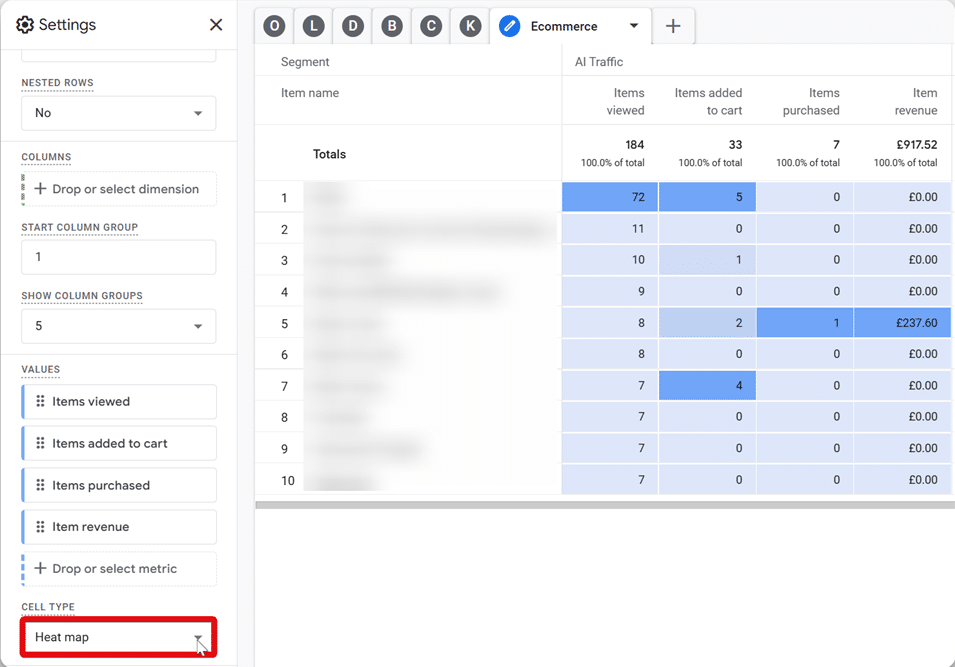Add a new tab with the plus

[x=673, y=26]
